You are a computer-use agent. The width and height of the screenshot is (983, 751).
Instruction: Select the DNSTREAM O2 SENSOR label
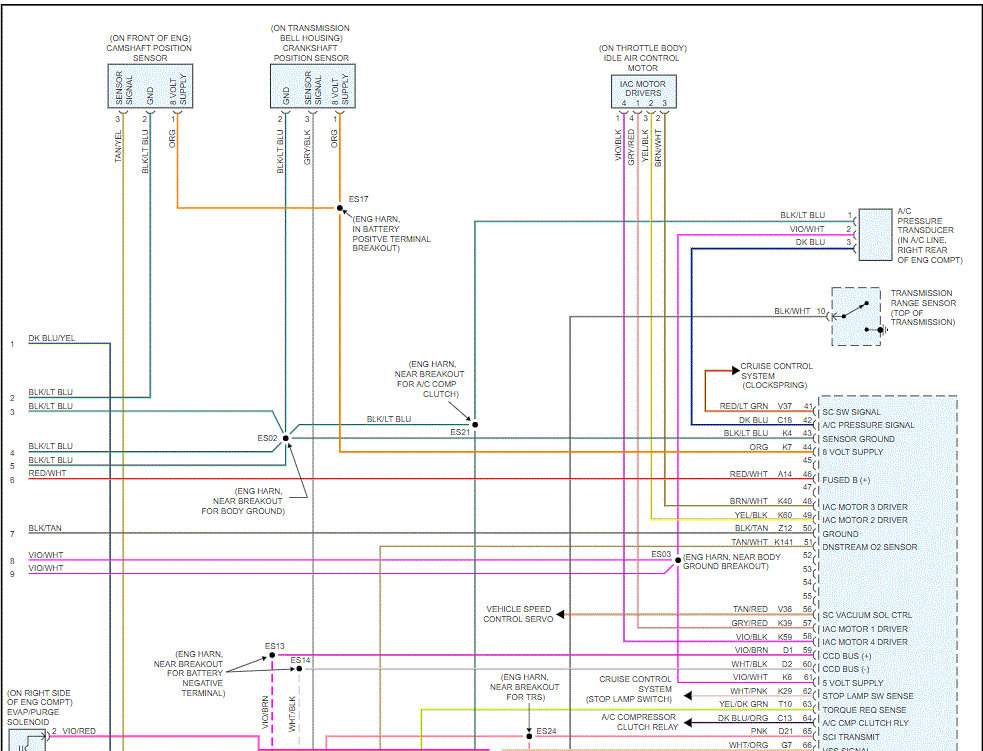coord(870,547)
